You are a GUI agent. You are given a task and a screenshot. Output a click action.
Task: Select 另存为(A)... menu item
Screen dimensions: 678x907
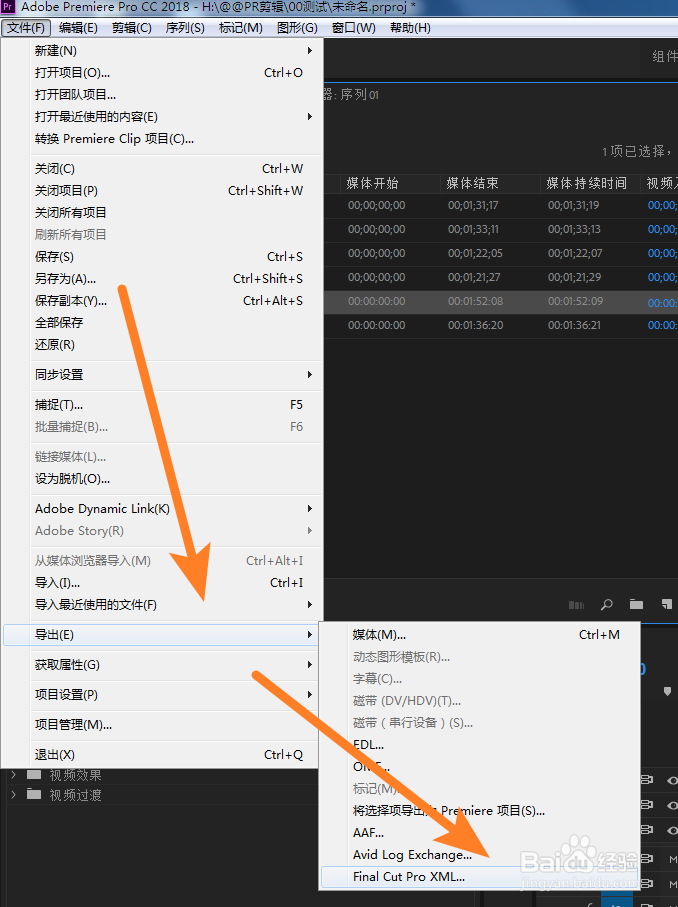(x=161, y=278)
